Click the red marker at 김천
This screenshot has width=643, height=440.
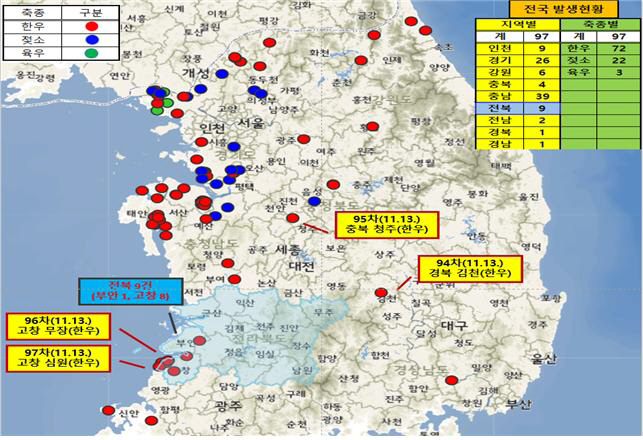click(x=381, y=292)
